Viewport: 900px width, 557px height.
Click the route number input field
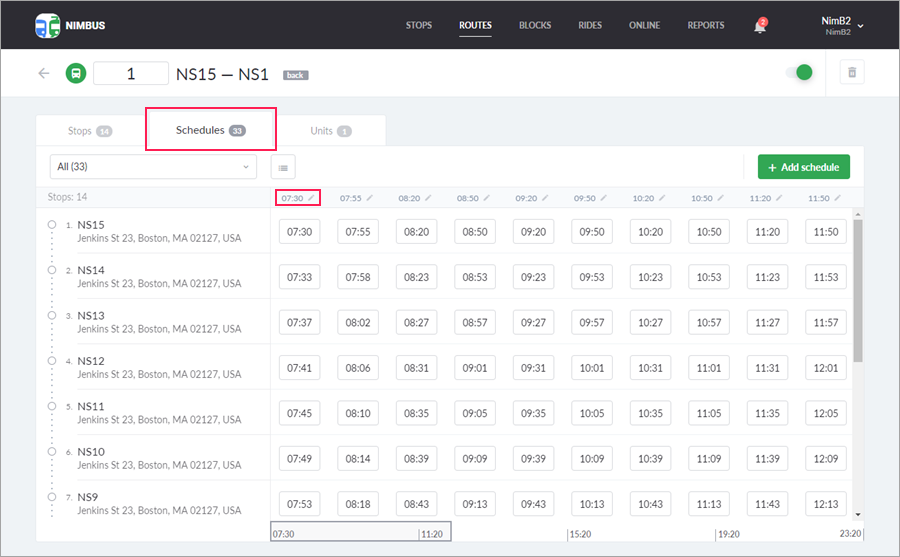(131, 73)
